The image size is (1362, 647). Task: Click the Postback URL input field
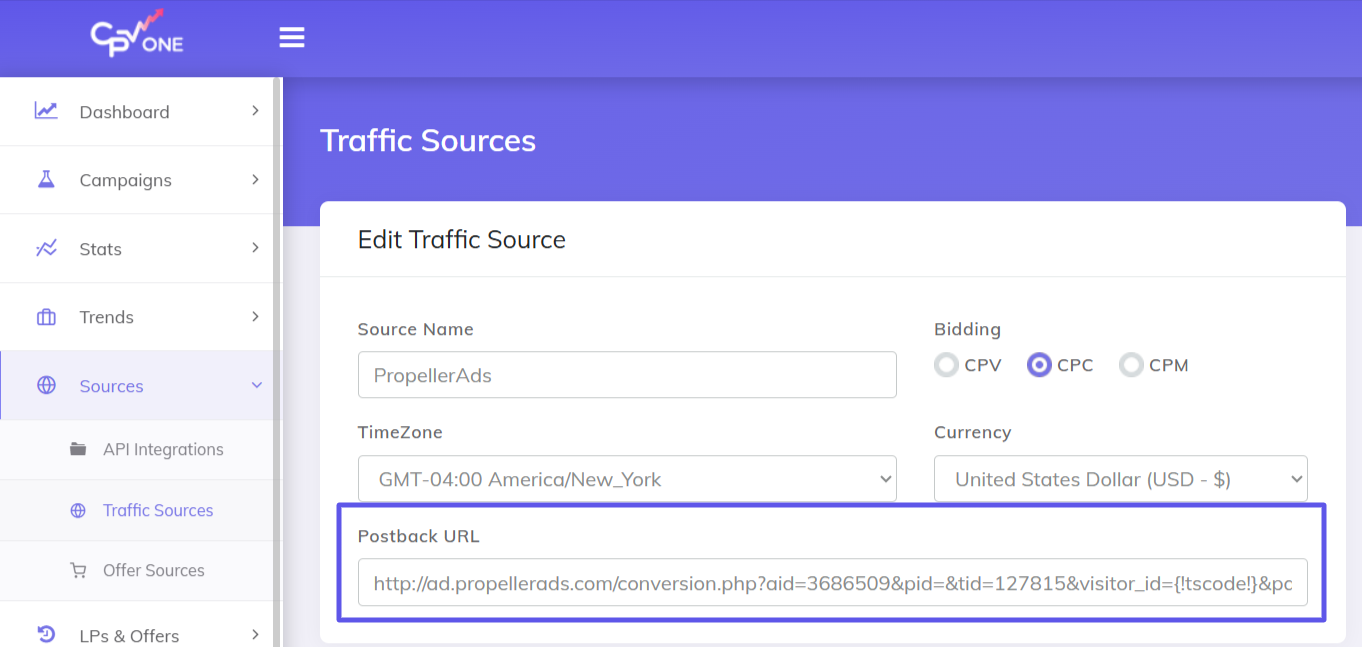(832, 583)
